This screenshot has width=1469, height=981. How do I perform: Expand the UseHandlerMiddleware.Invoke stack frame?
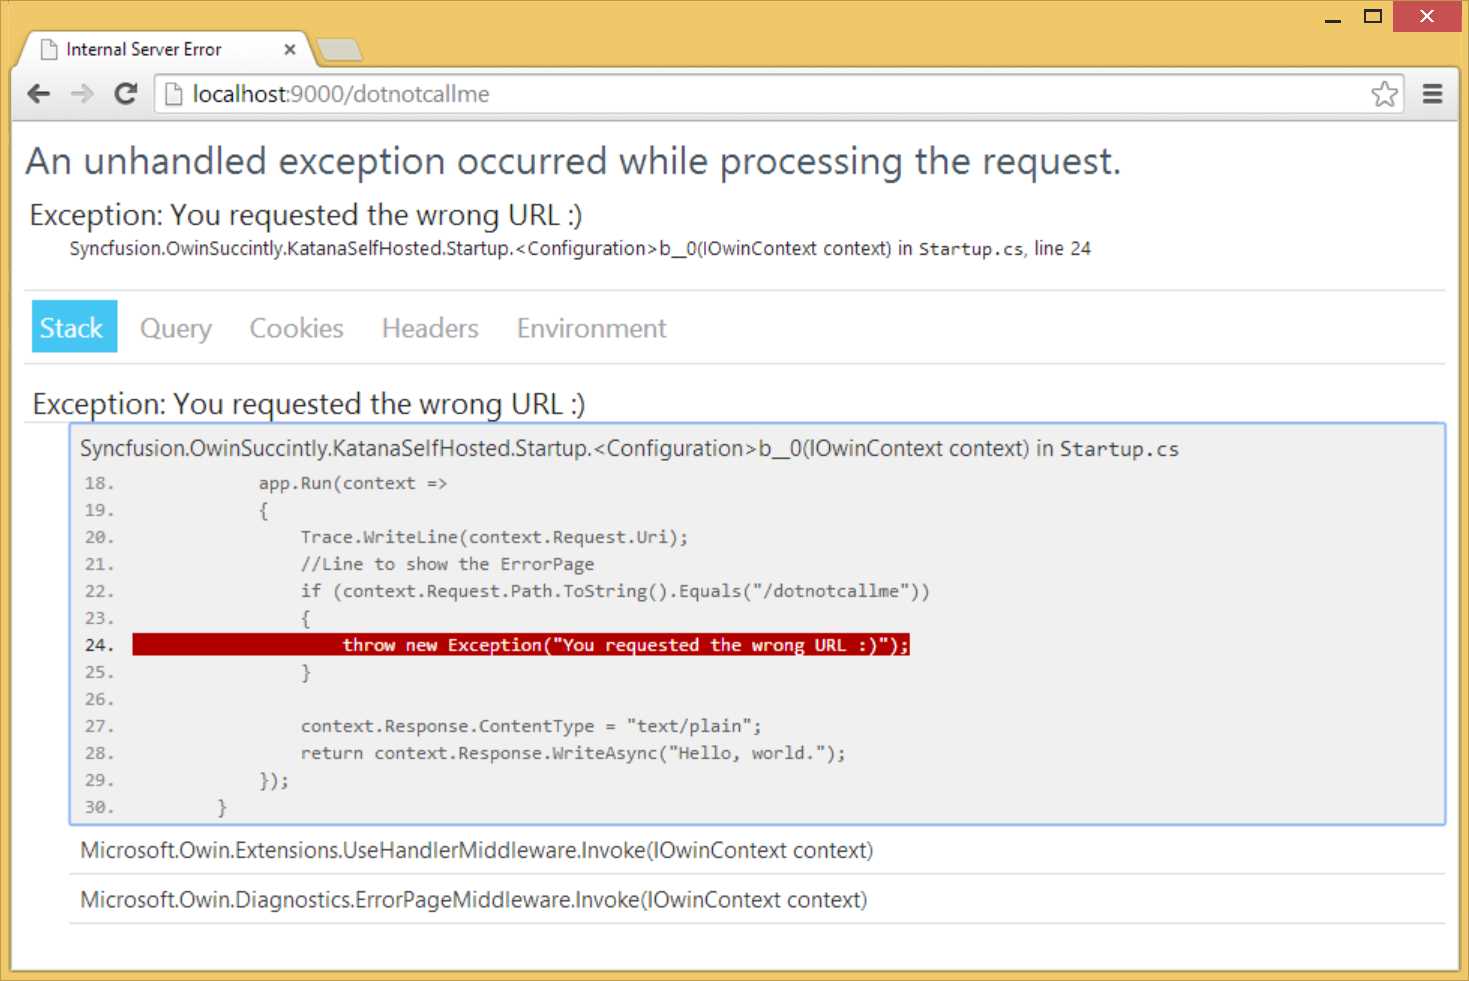click(757, 851)
